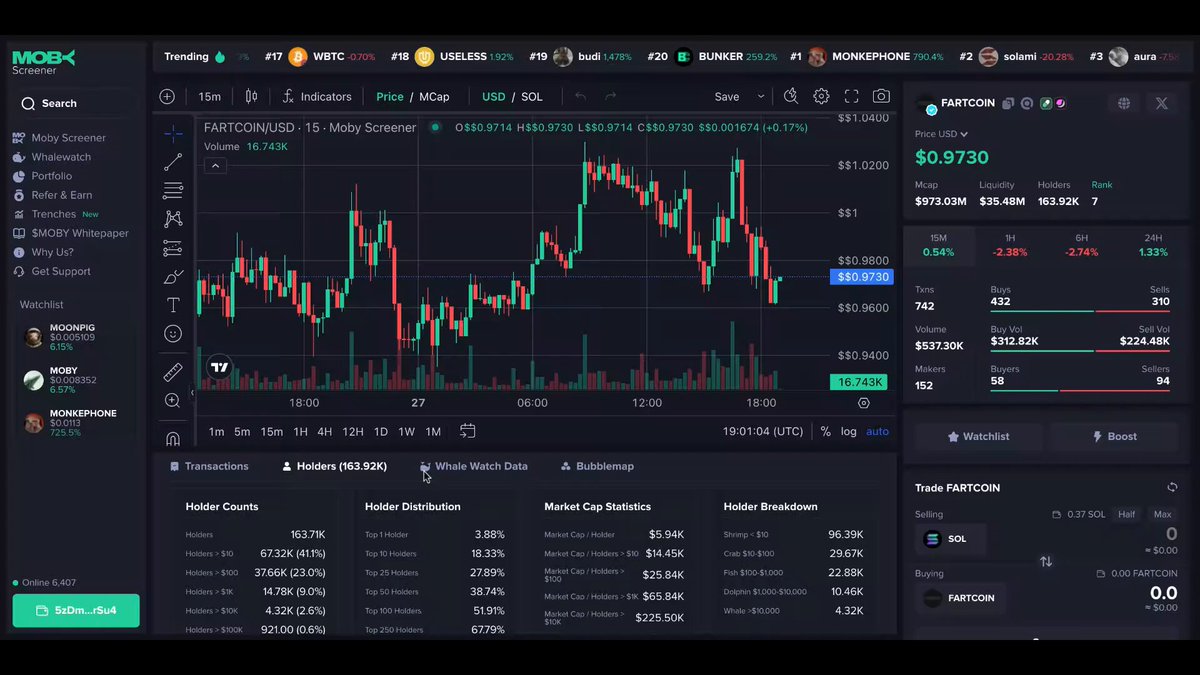This screenshot has height=675, width=1200.
Task: Add FARTCOIN to Watchlist button
Action: 978,436
